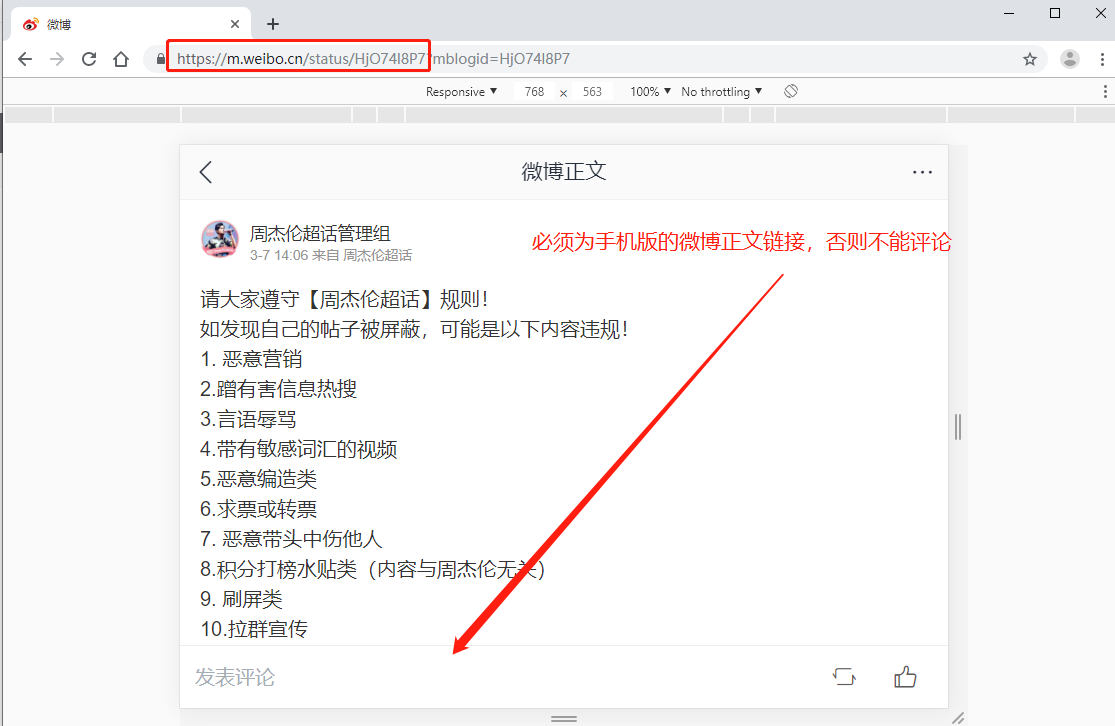Open 周杰伦超话管理组 avatar
Viewport: 1115px width, 726px height.
click(x=220, y=239)
